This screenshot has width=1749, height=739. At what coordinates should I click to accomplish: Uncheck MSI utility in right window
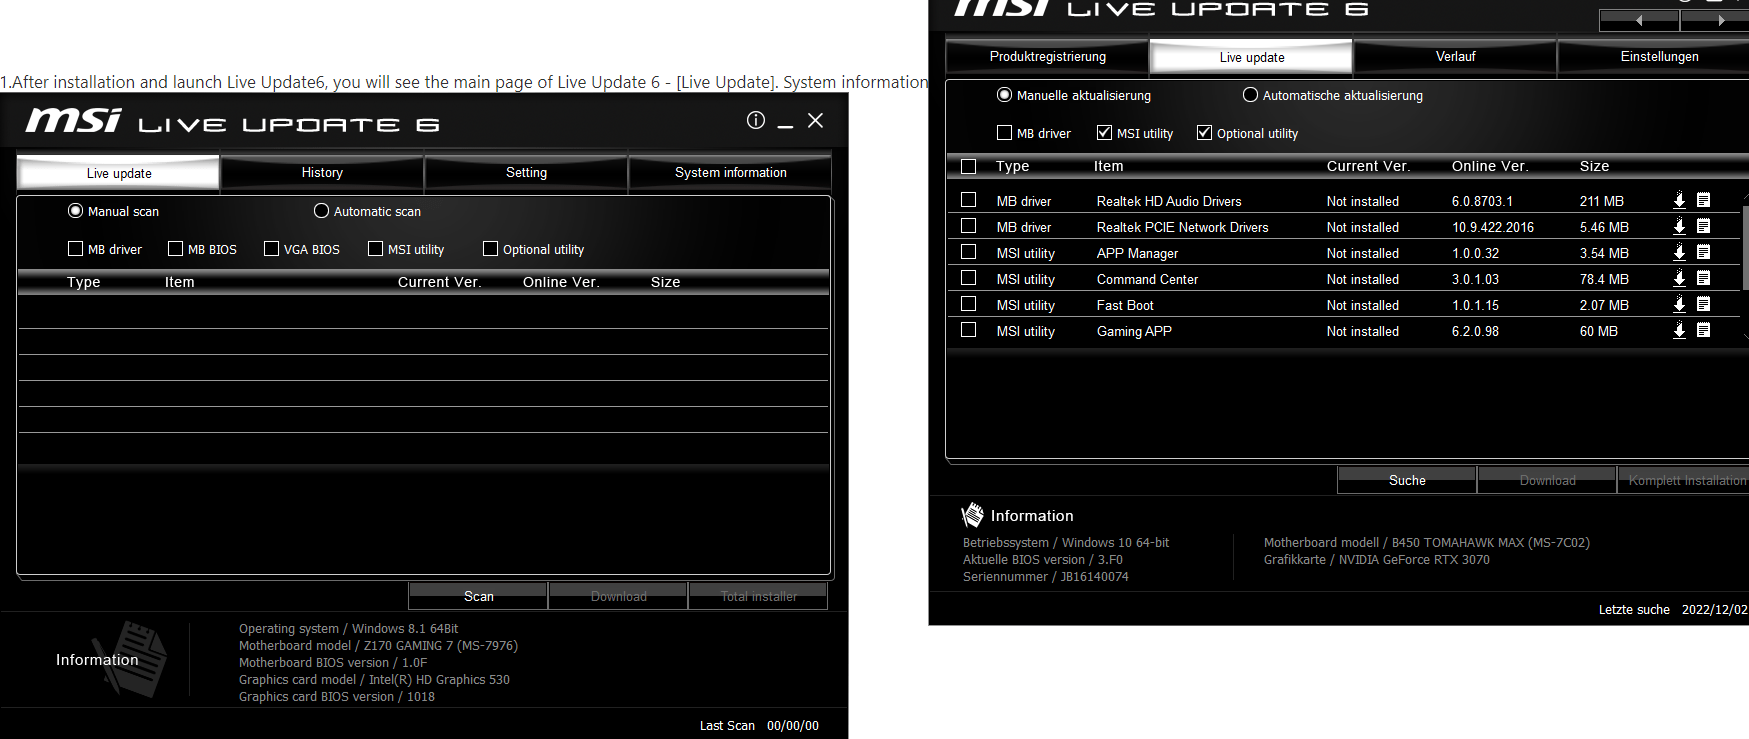[1104, 132]
